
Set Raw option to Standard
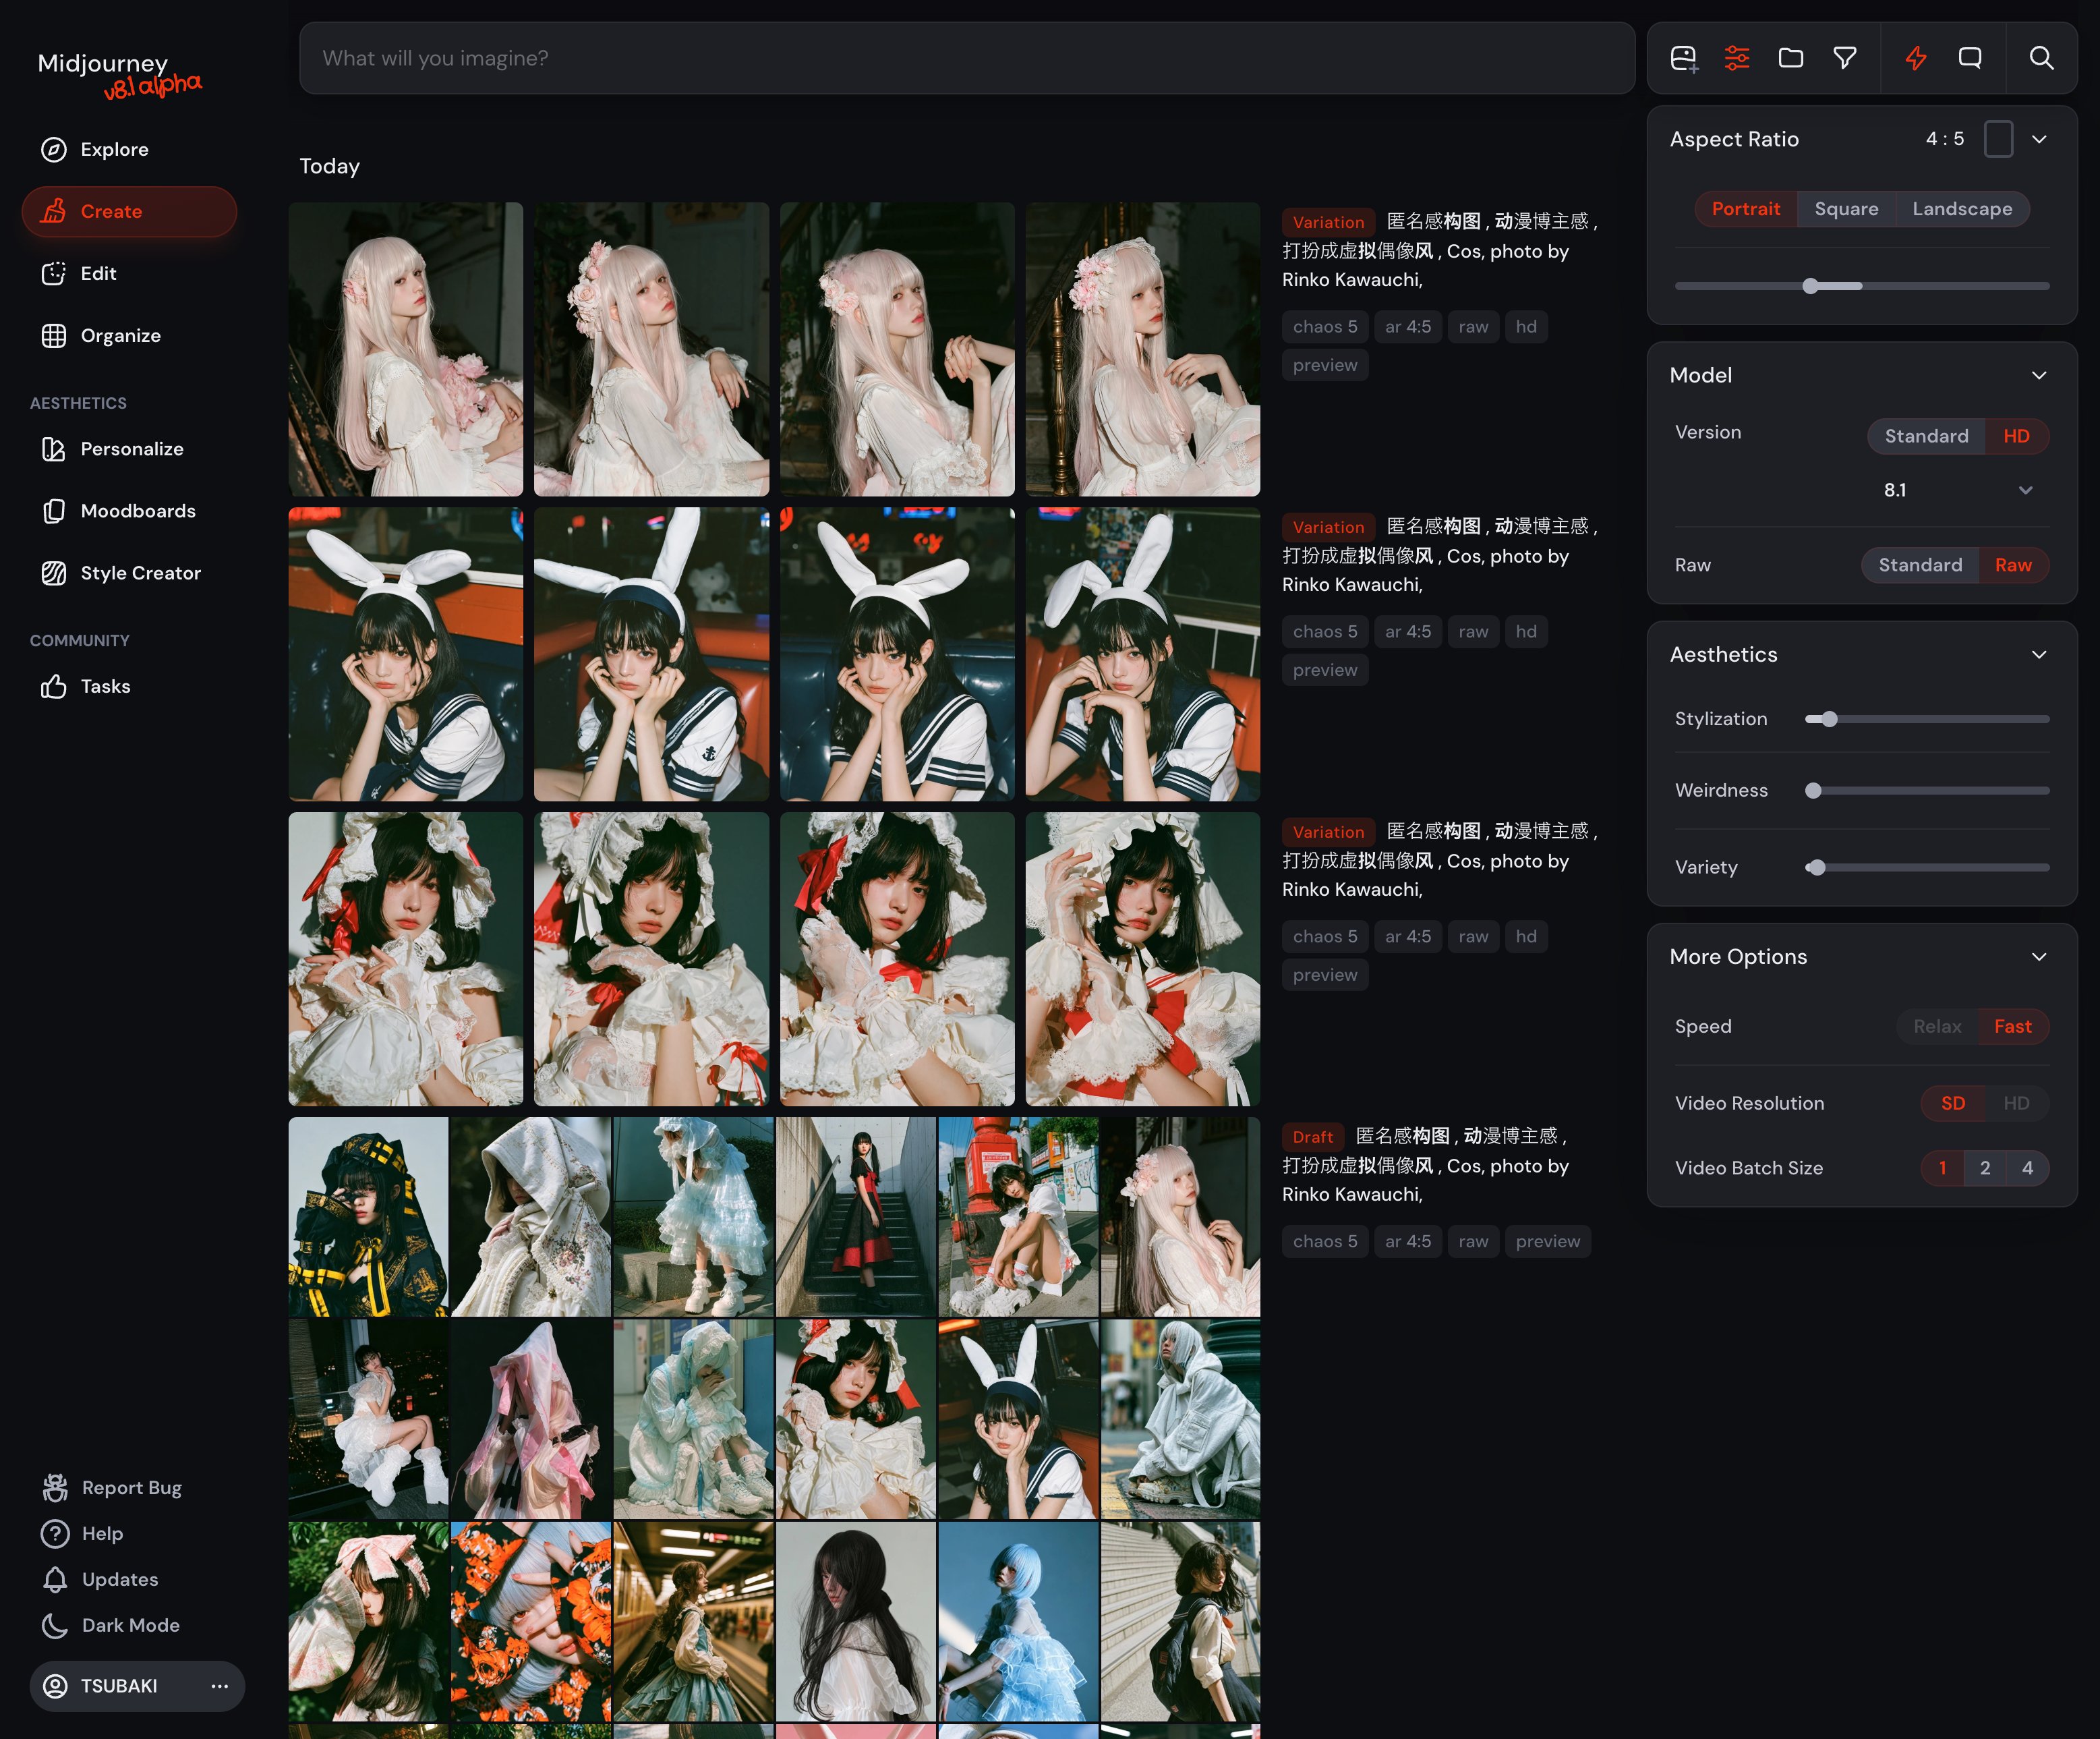click(x=1920, y=565)
